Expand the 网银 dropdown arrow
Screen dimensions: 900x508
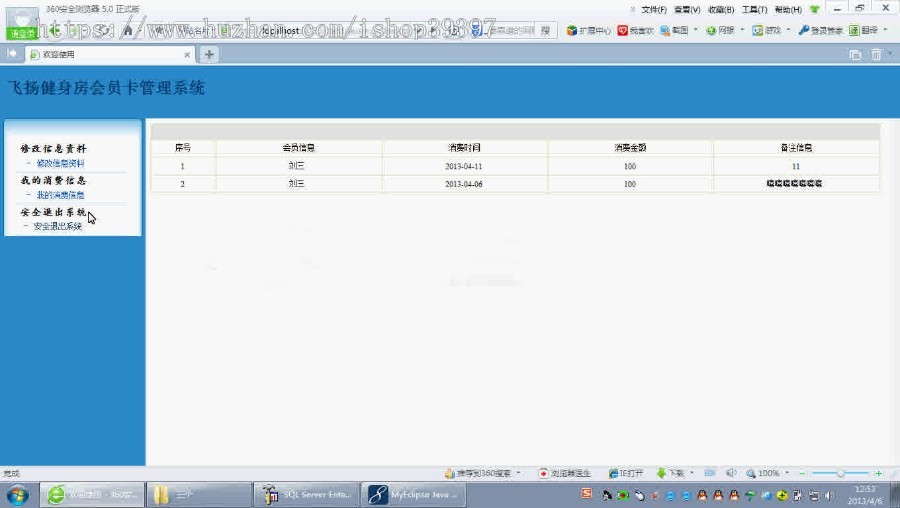click(742, 30)
